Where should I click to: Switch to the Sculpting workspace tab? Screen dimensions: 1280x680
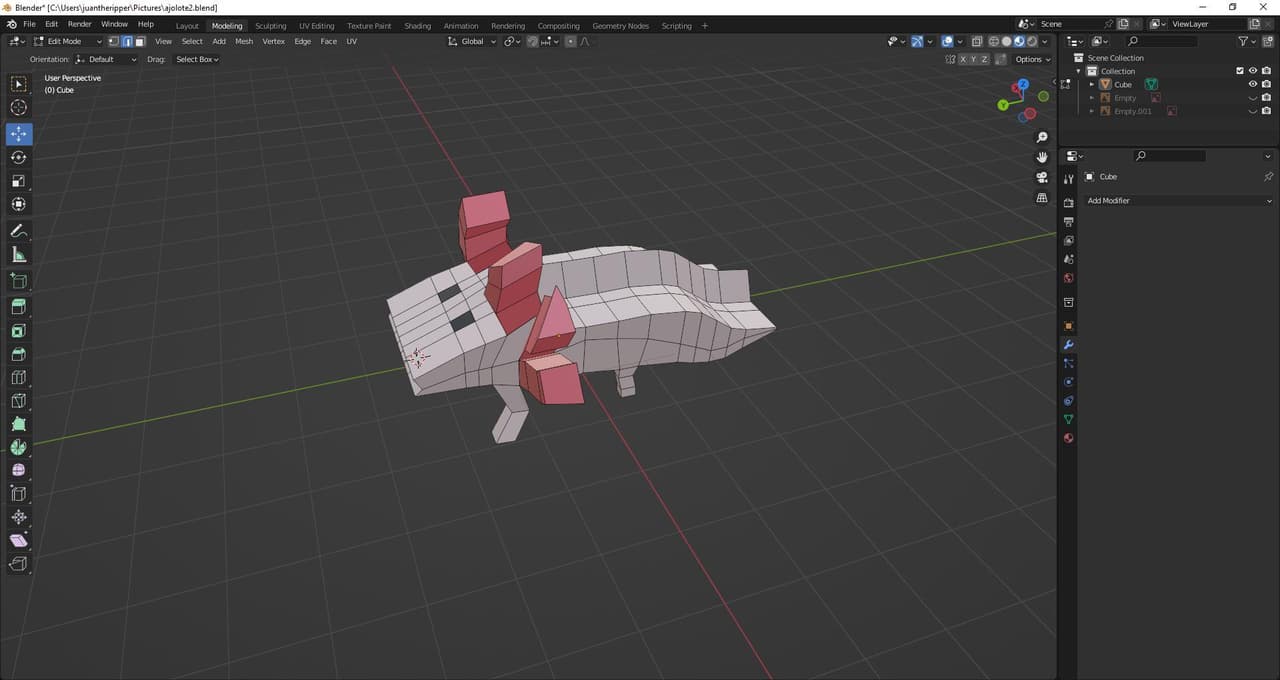pyautogui.click(x=270, y=25)
